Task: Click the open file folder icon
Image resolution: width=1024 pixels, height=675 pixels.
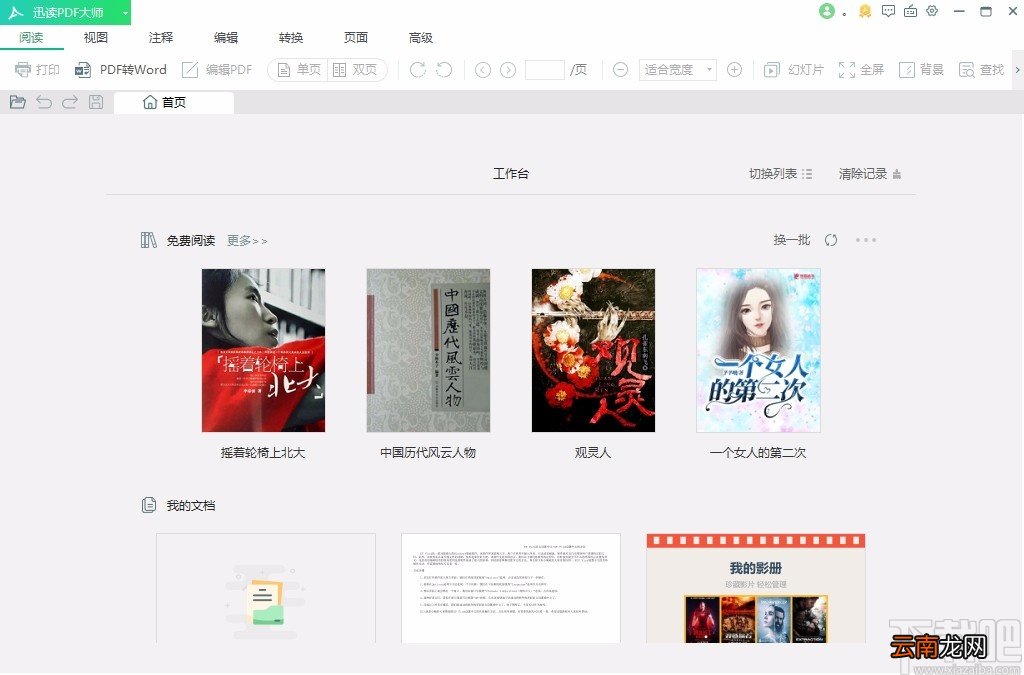Action: pyautogui.click(x=18, y=102)
